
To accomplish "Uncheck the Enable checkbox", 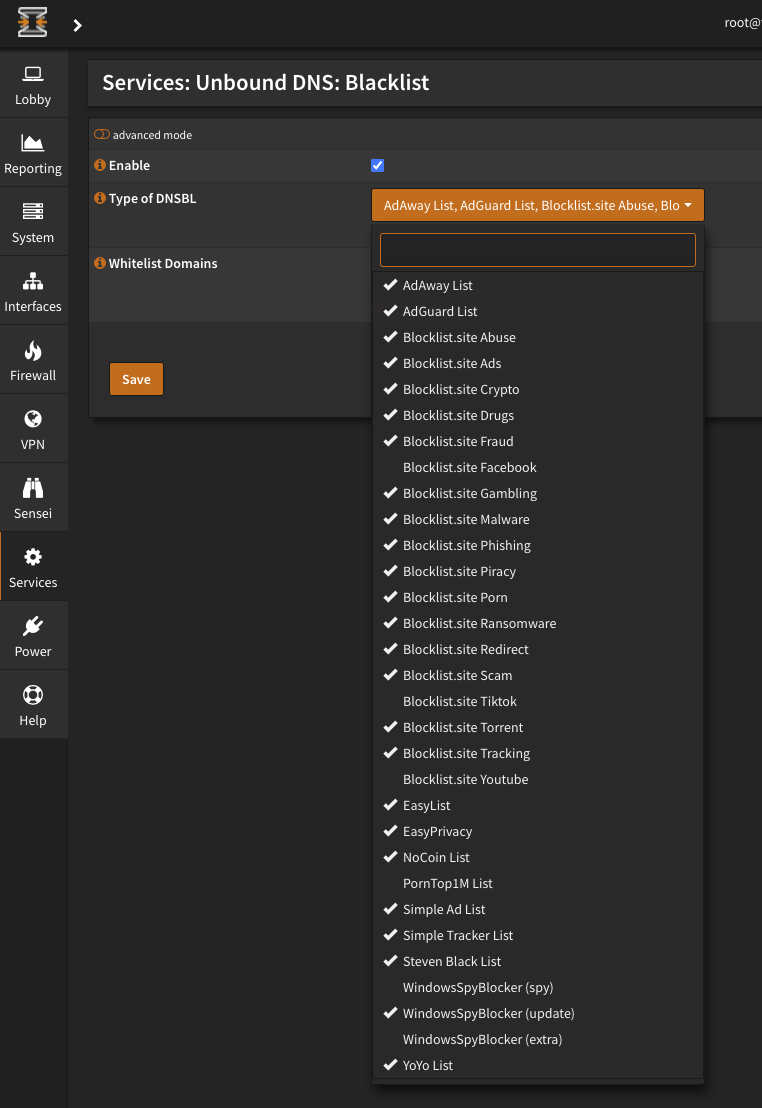I will coord(377,166).
